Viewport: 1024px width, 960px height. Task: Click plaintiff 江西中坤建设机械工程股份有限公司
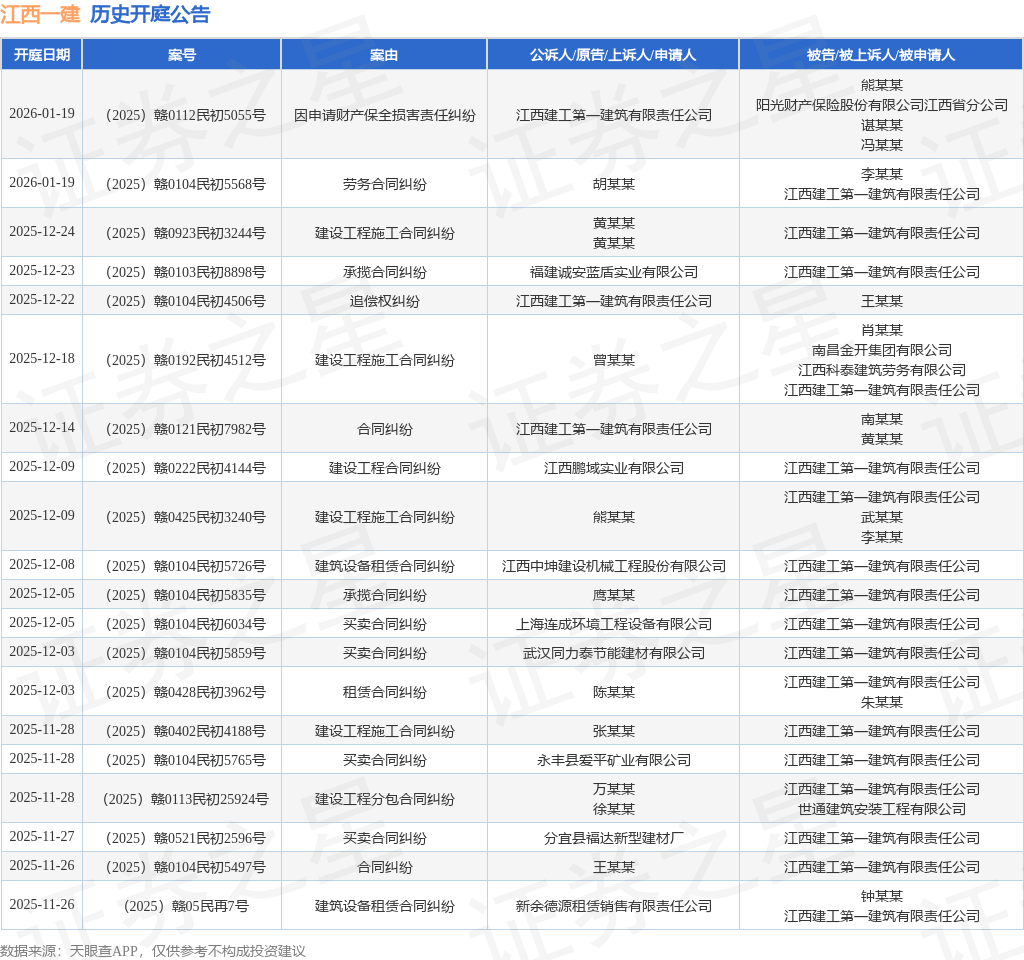pos(614,566)
